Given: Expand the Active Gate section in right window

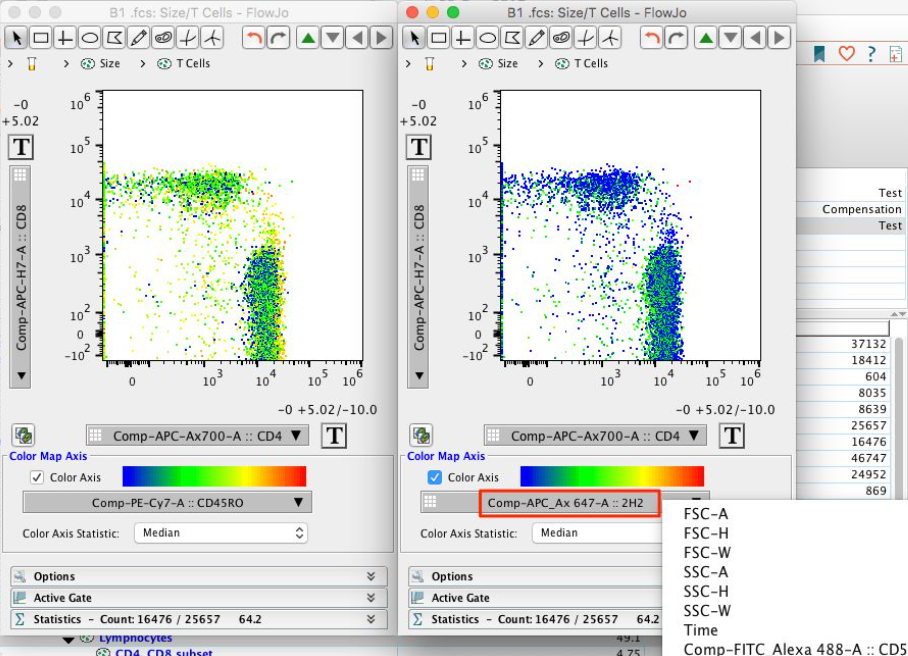Looking at the screenshot, I should (535, 598).
